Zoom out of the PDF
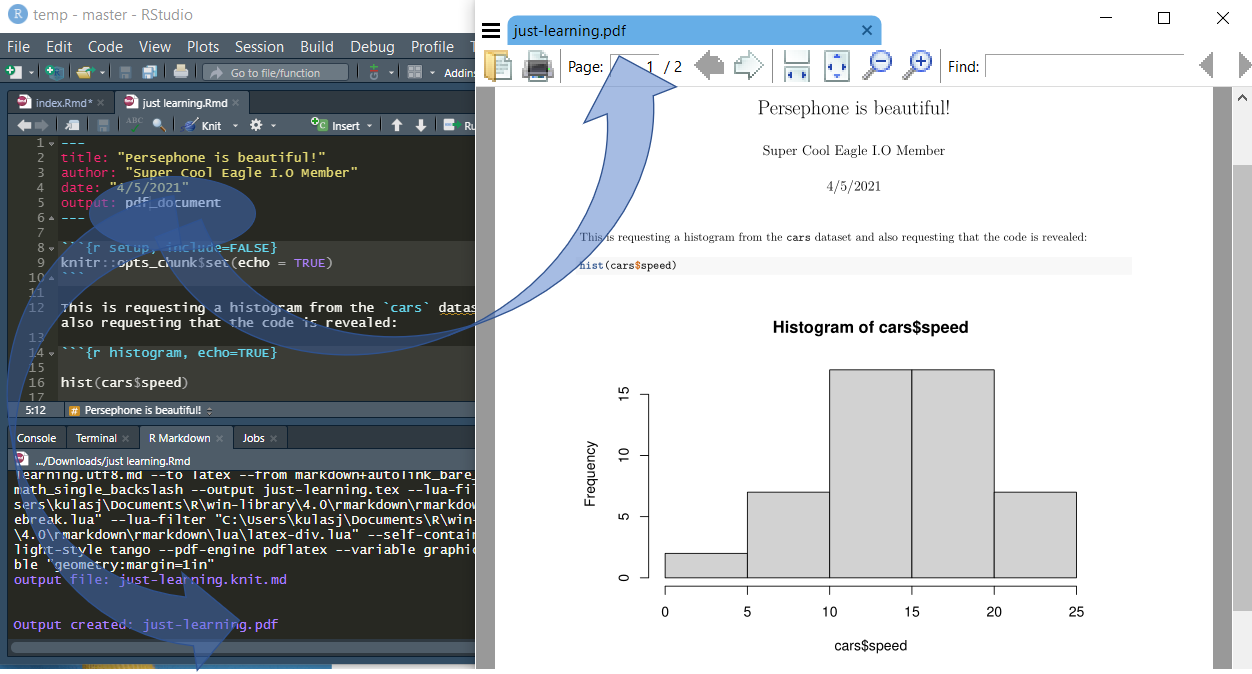The image size is (1252, 674). [x=877, y=65]
